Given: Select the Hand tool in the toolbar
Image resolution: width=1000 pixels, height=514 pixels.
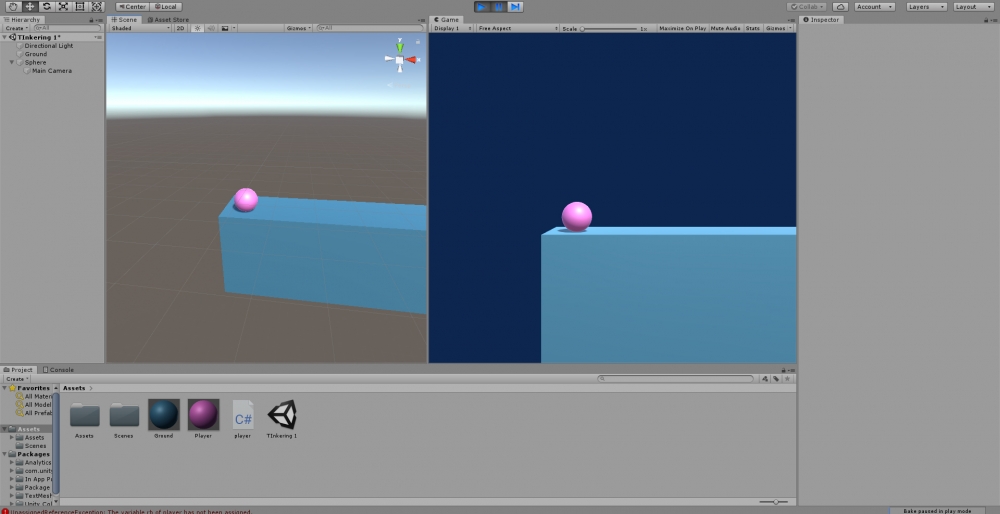Looking at the screenshot, I should 13,6.
